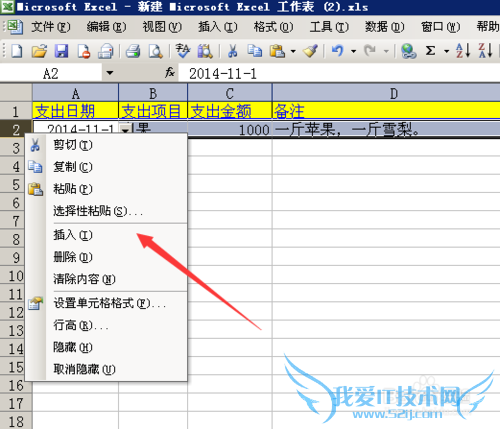The height and width of the screenshot is (429, 500).
Task: Select column C header
Action: coord(230,93)
